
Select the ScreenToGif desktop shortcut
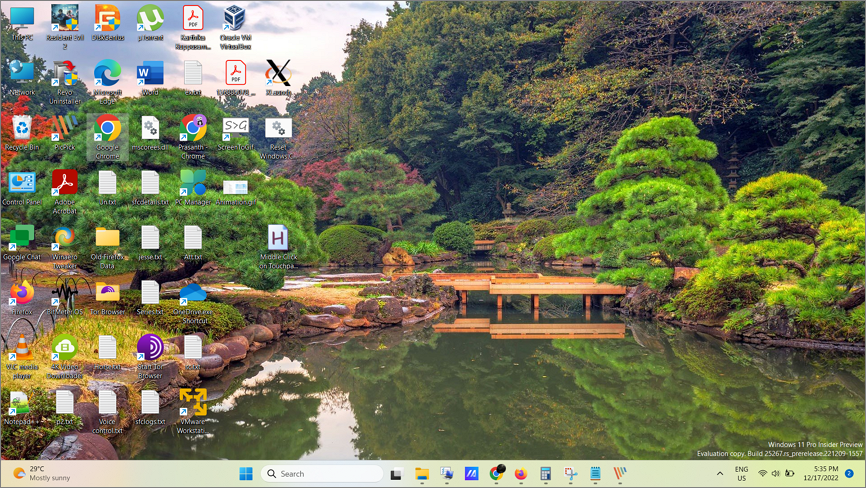tap(235, 133)
